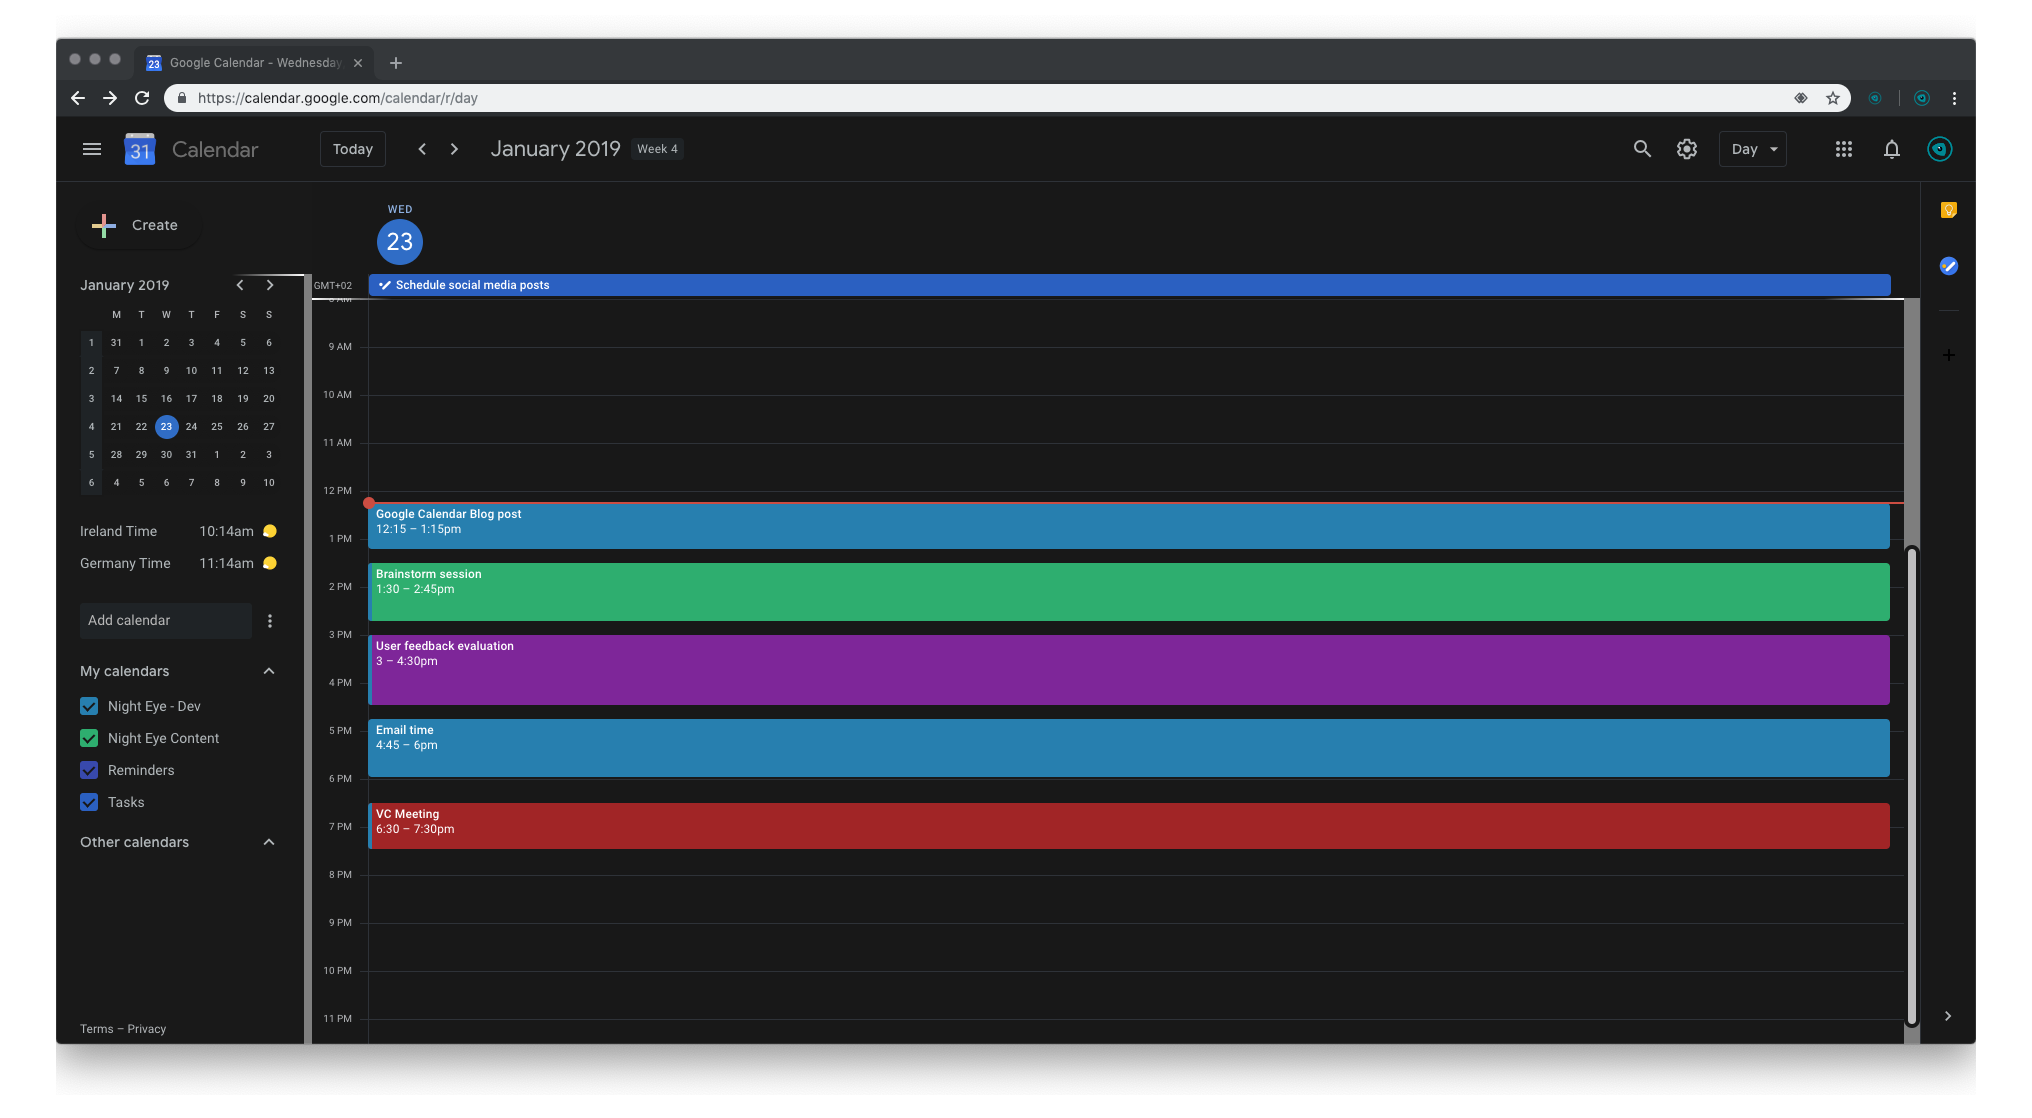
Task: Click Add calendar button
Action: point(164,620)
